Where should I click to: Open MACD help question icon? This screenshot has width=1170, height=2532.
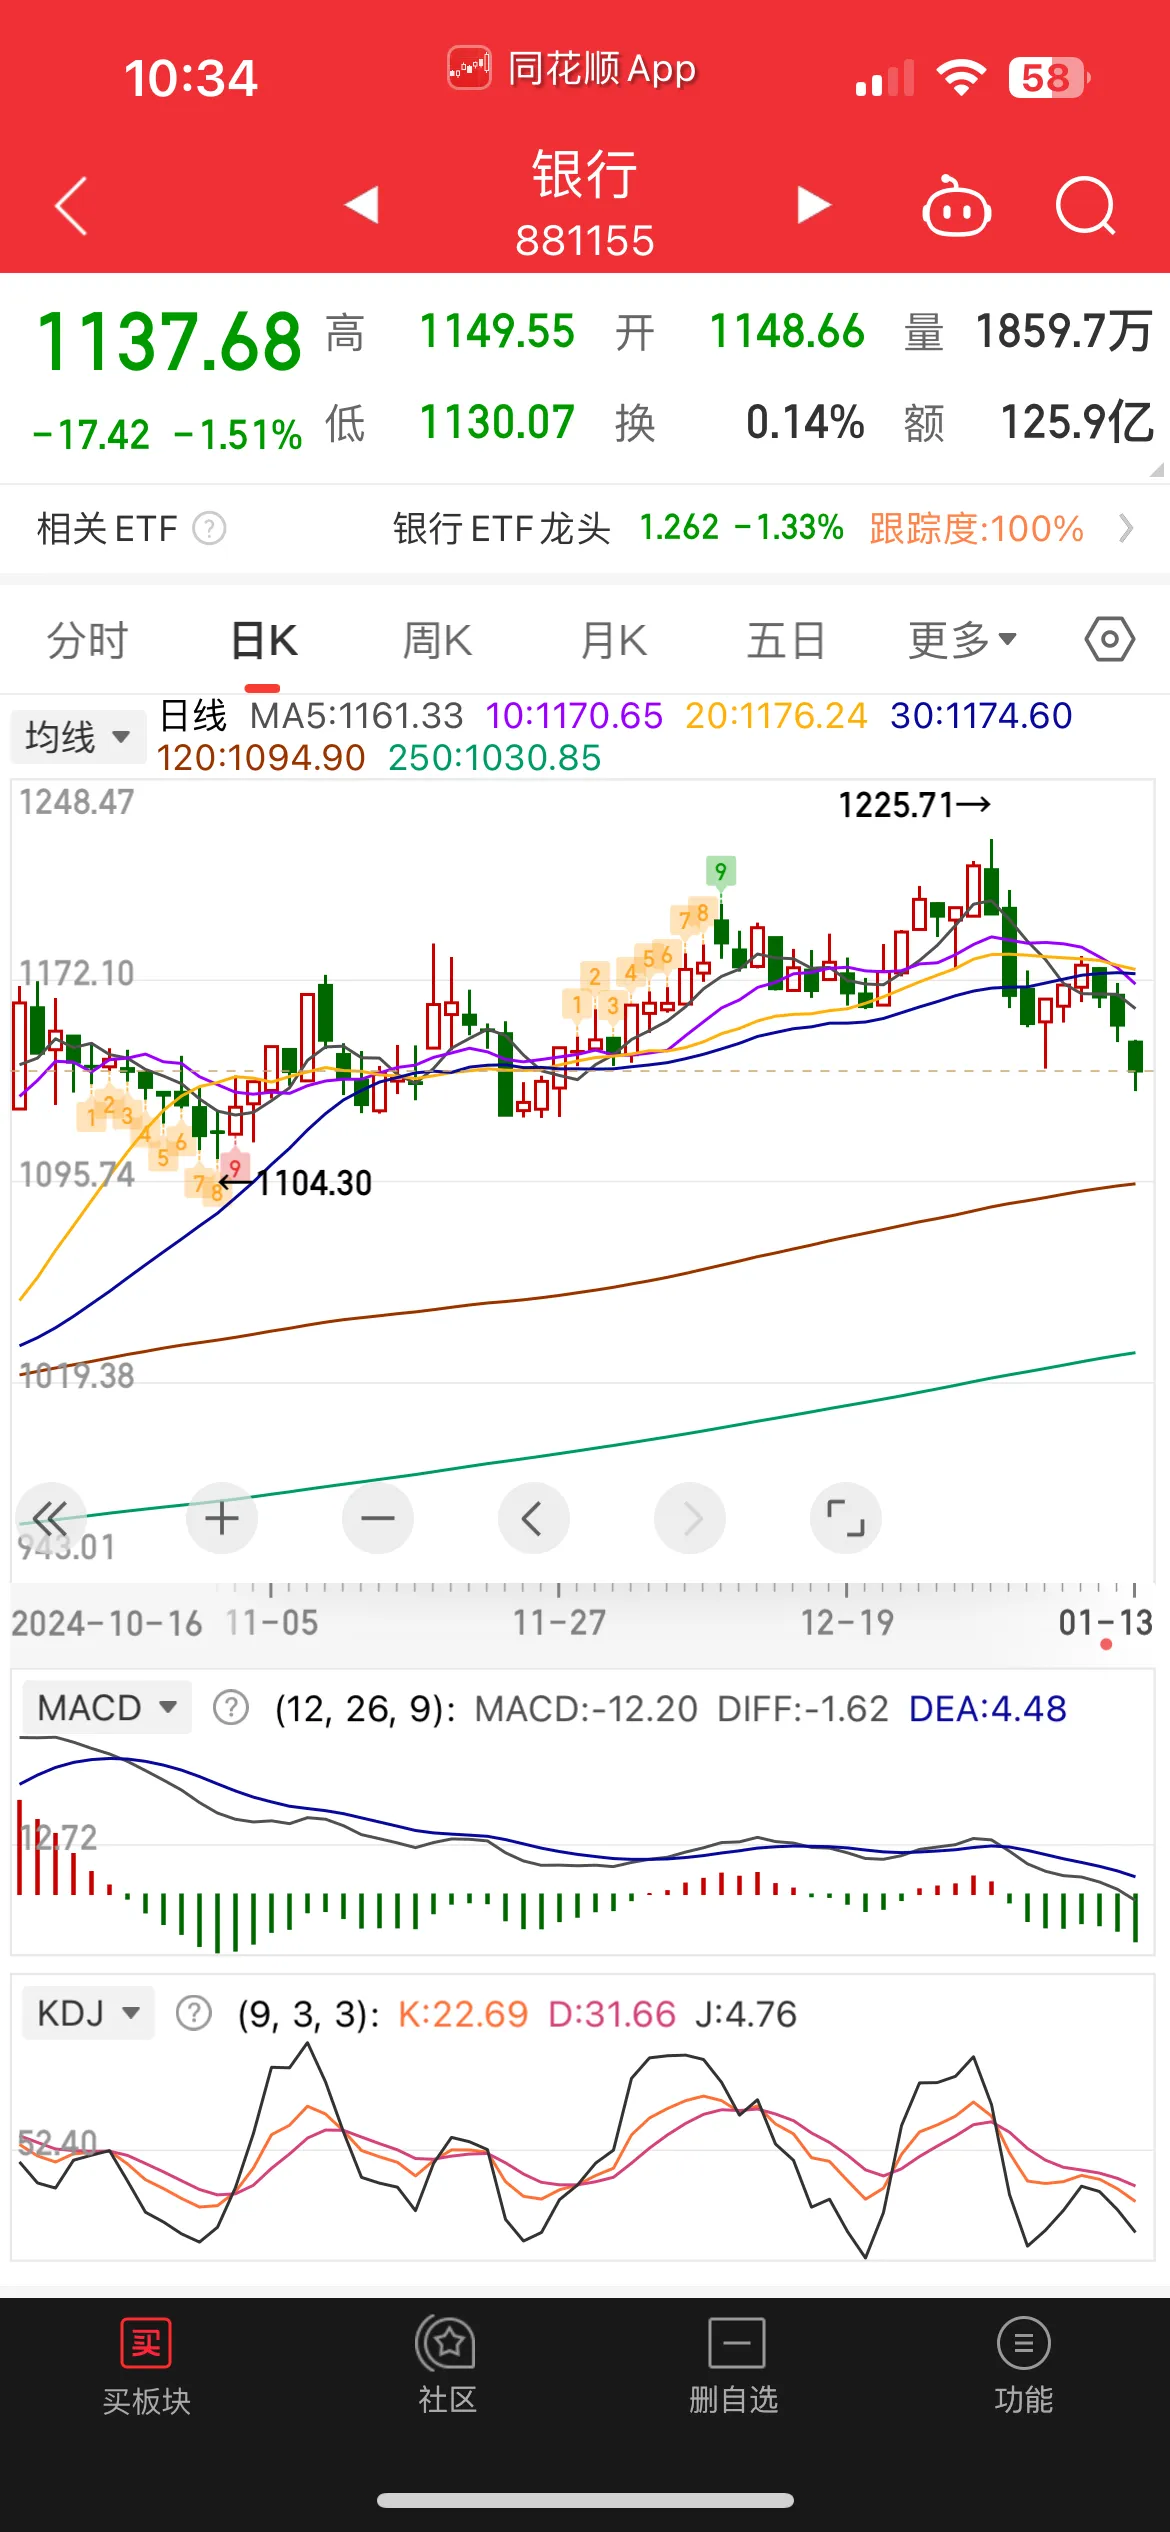pos(231,1707)
